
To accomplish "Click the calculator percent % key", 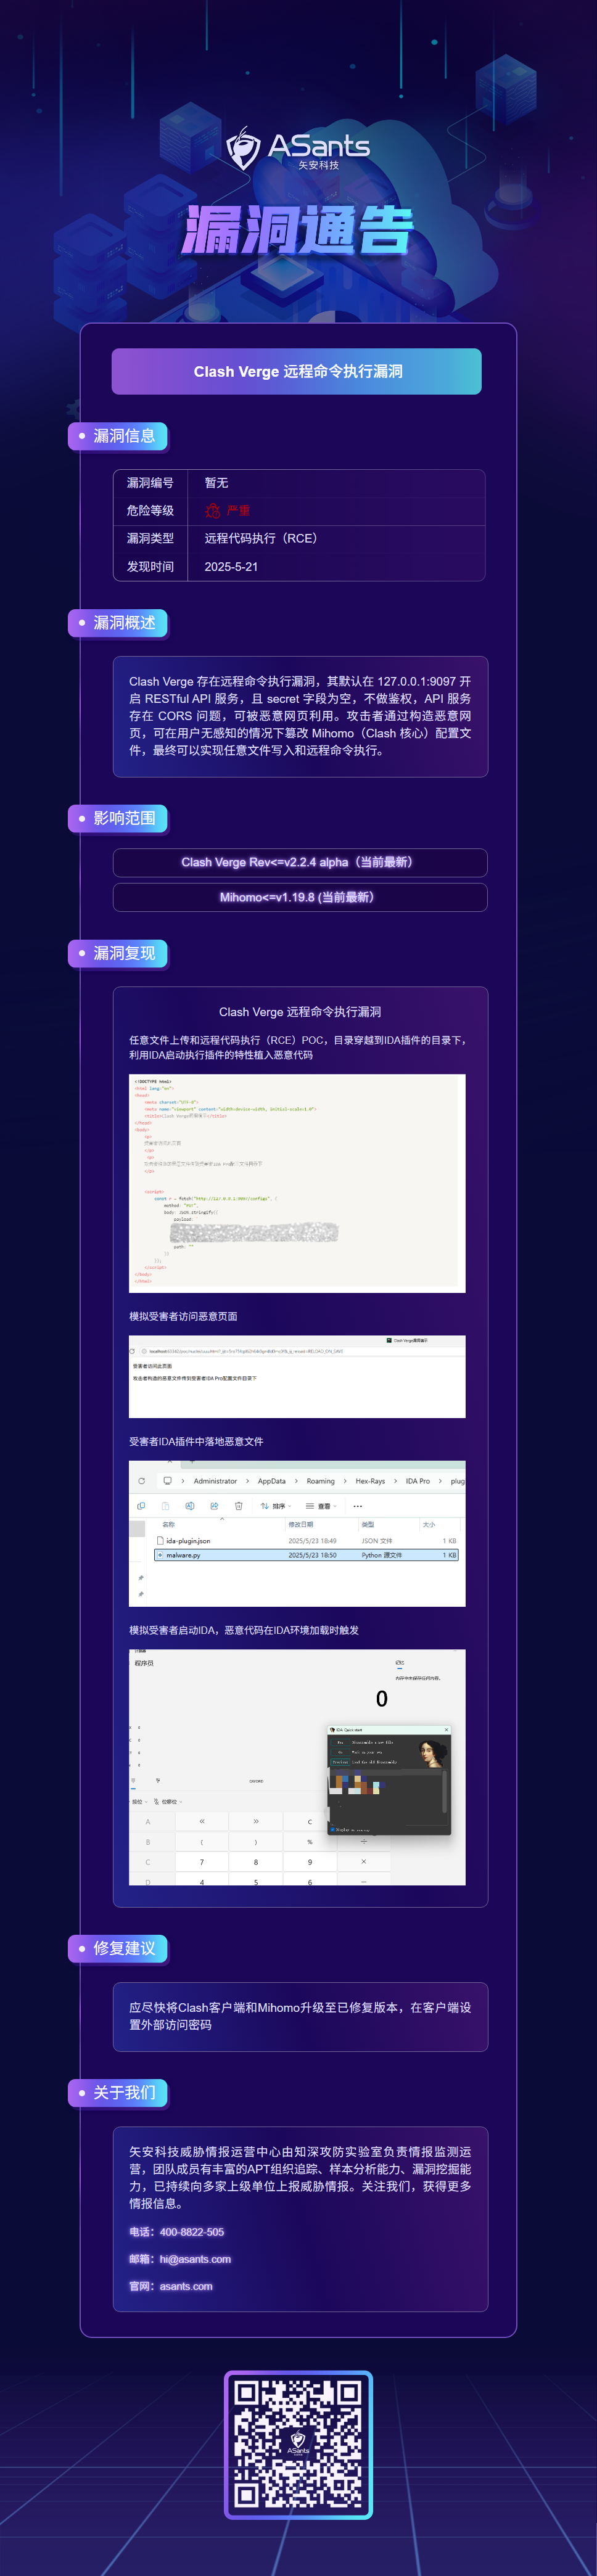I will [x=310, y=1842].
